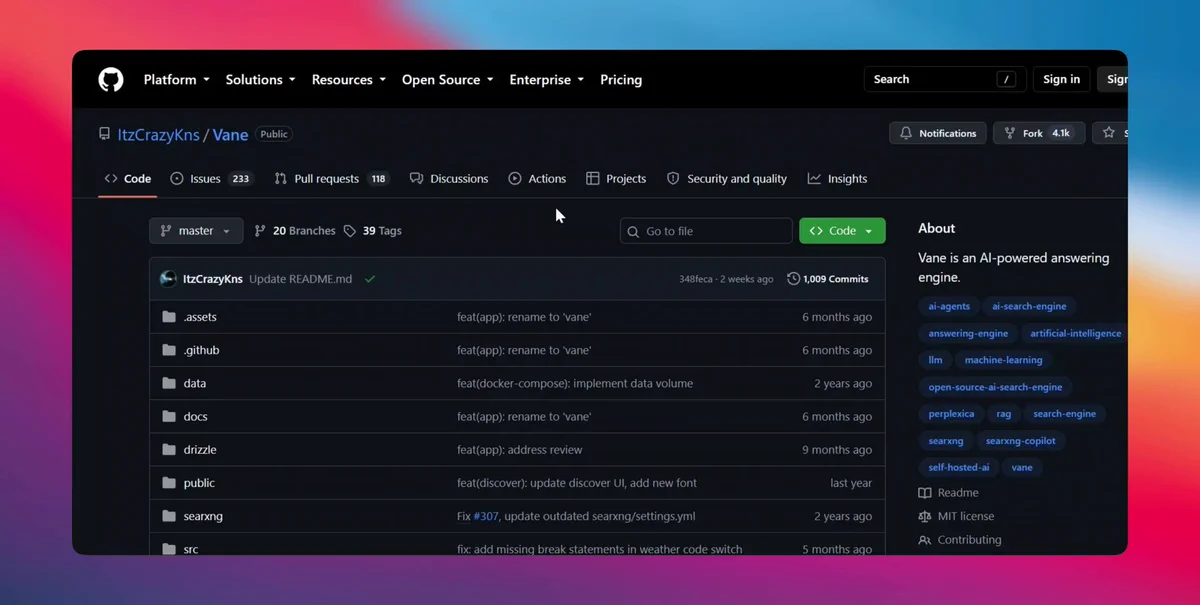Expand the master branch dropdown

(196, 231)
